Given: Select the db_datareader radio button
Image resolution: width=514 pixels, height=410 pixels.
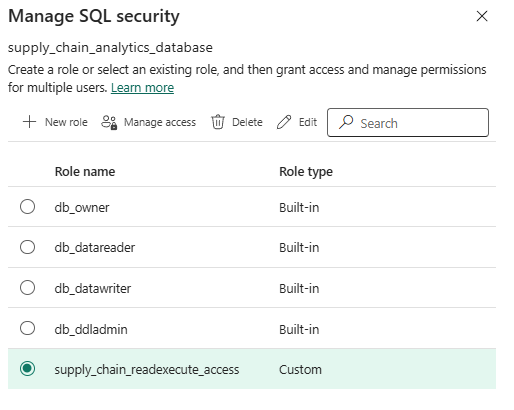Looking at the screenshot, I should coord(27,247).
